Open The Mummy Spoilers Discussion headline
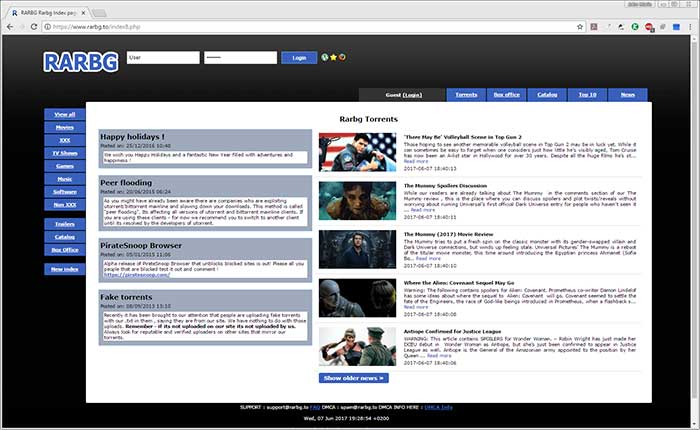Viewport: 700px width, 430px height. click(445, 186)
